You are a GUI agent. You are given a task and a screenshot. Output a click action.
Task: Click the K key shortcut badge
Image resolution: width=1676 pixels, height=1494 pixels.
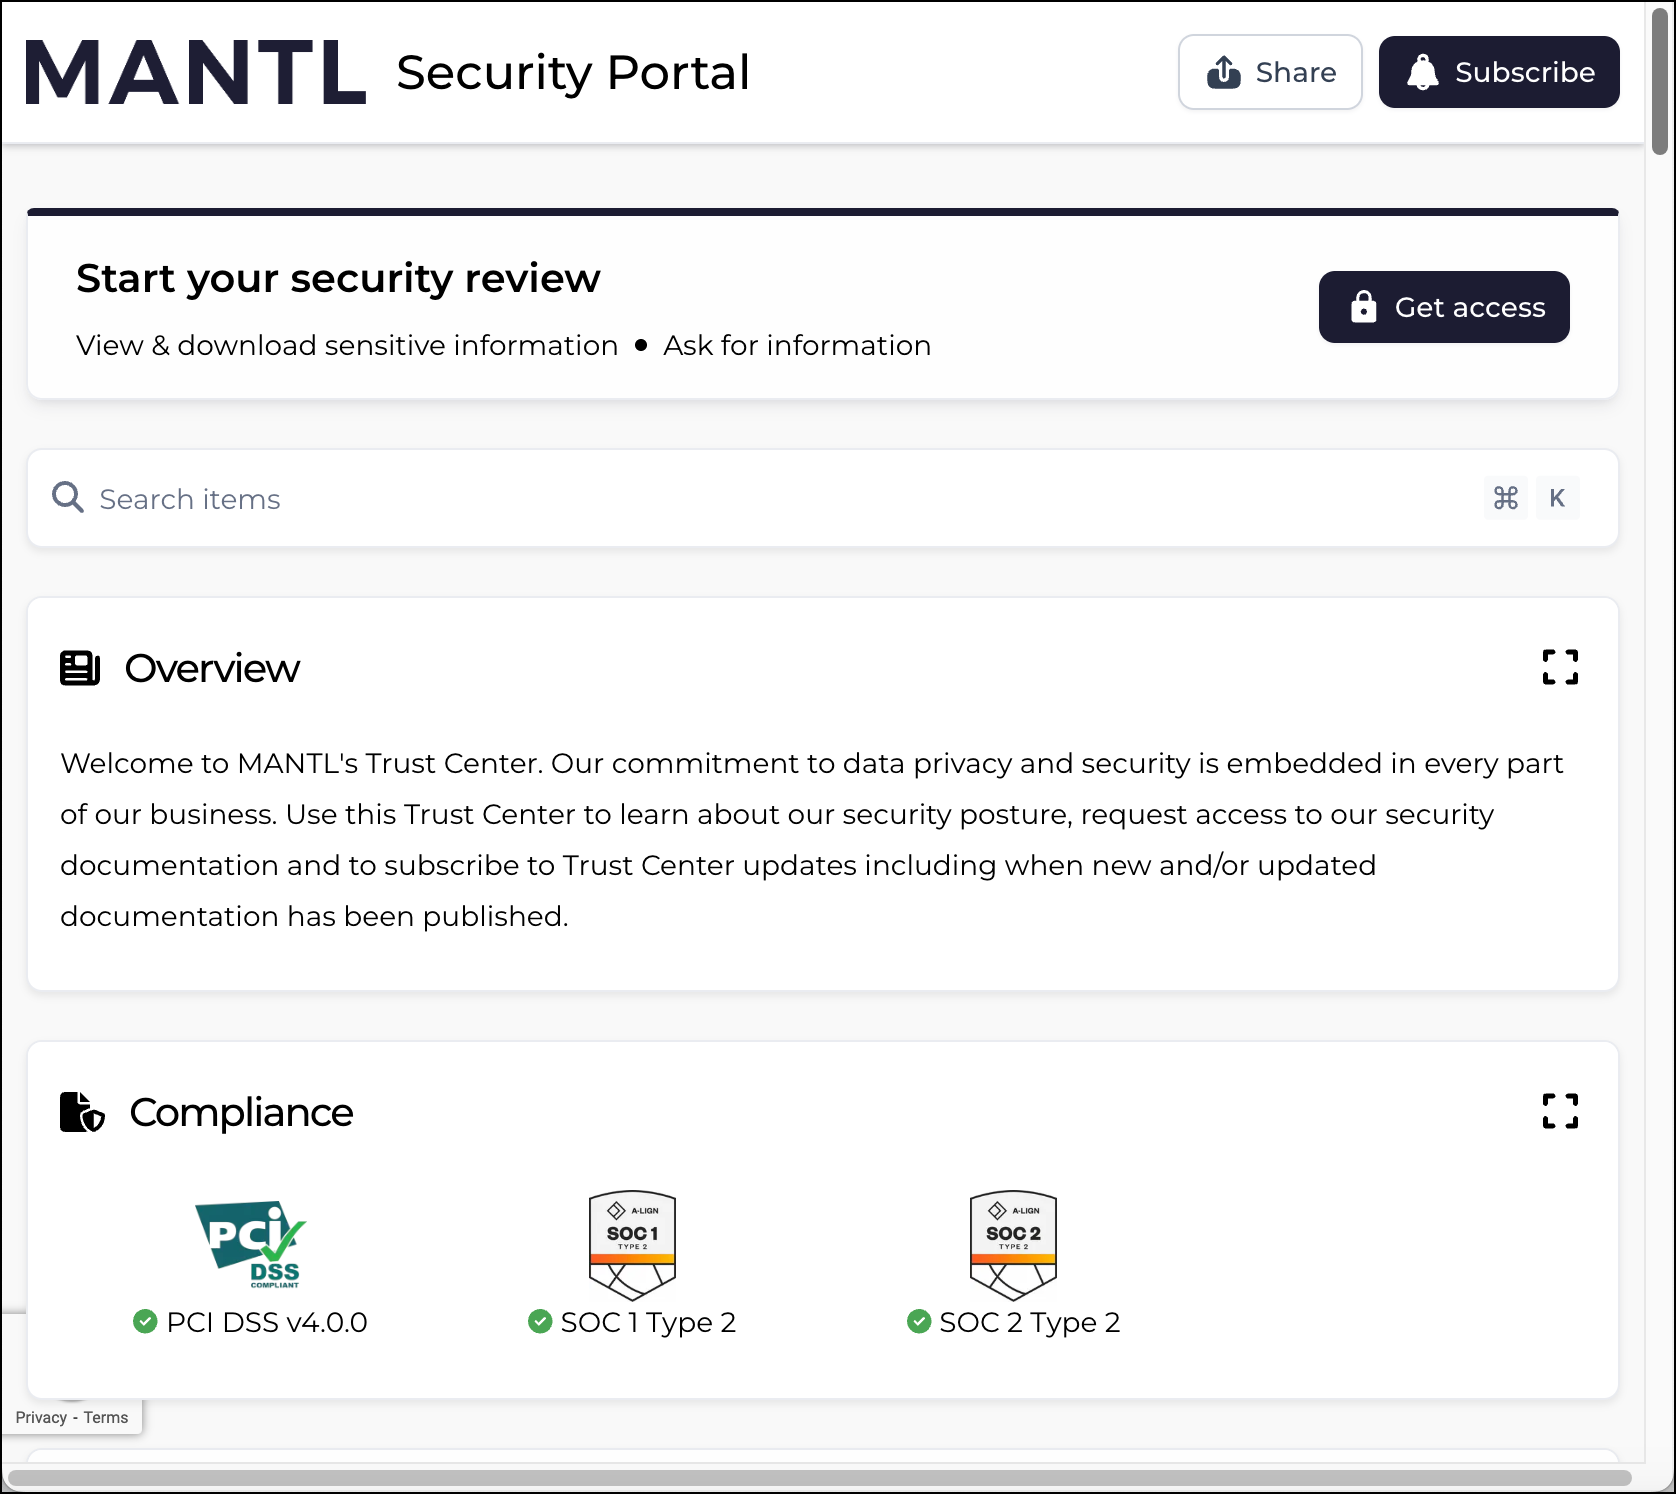[1557, 498]
